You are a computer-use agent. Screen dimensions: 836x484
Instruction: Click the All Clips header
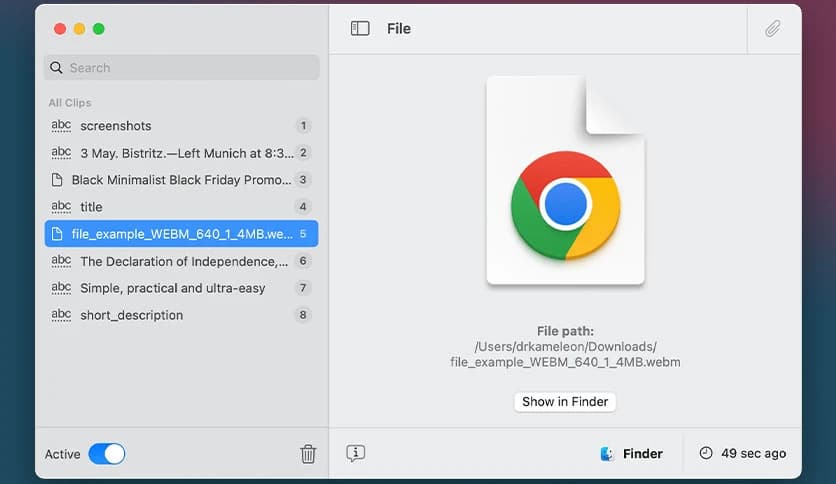(70, 103)
